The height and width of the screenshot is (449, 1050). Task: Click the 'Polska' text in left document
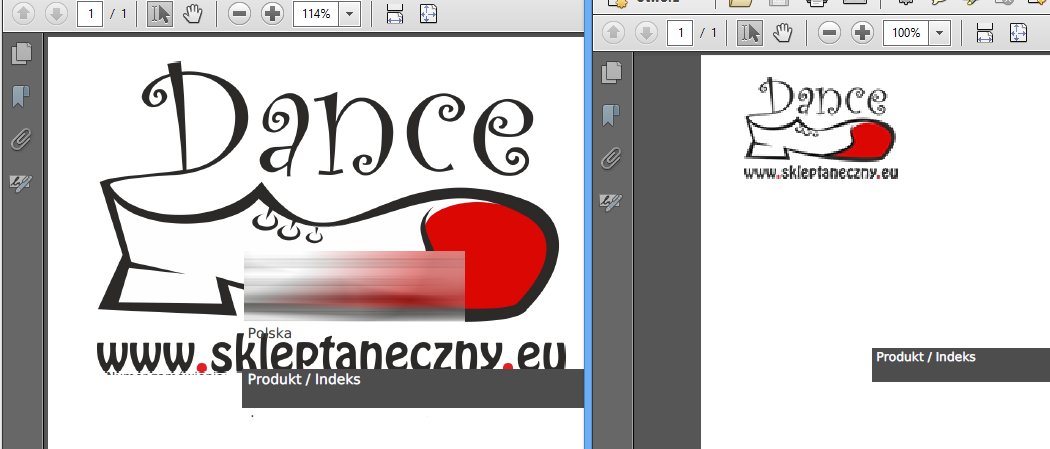tap(269, 333)
